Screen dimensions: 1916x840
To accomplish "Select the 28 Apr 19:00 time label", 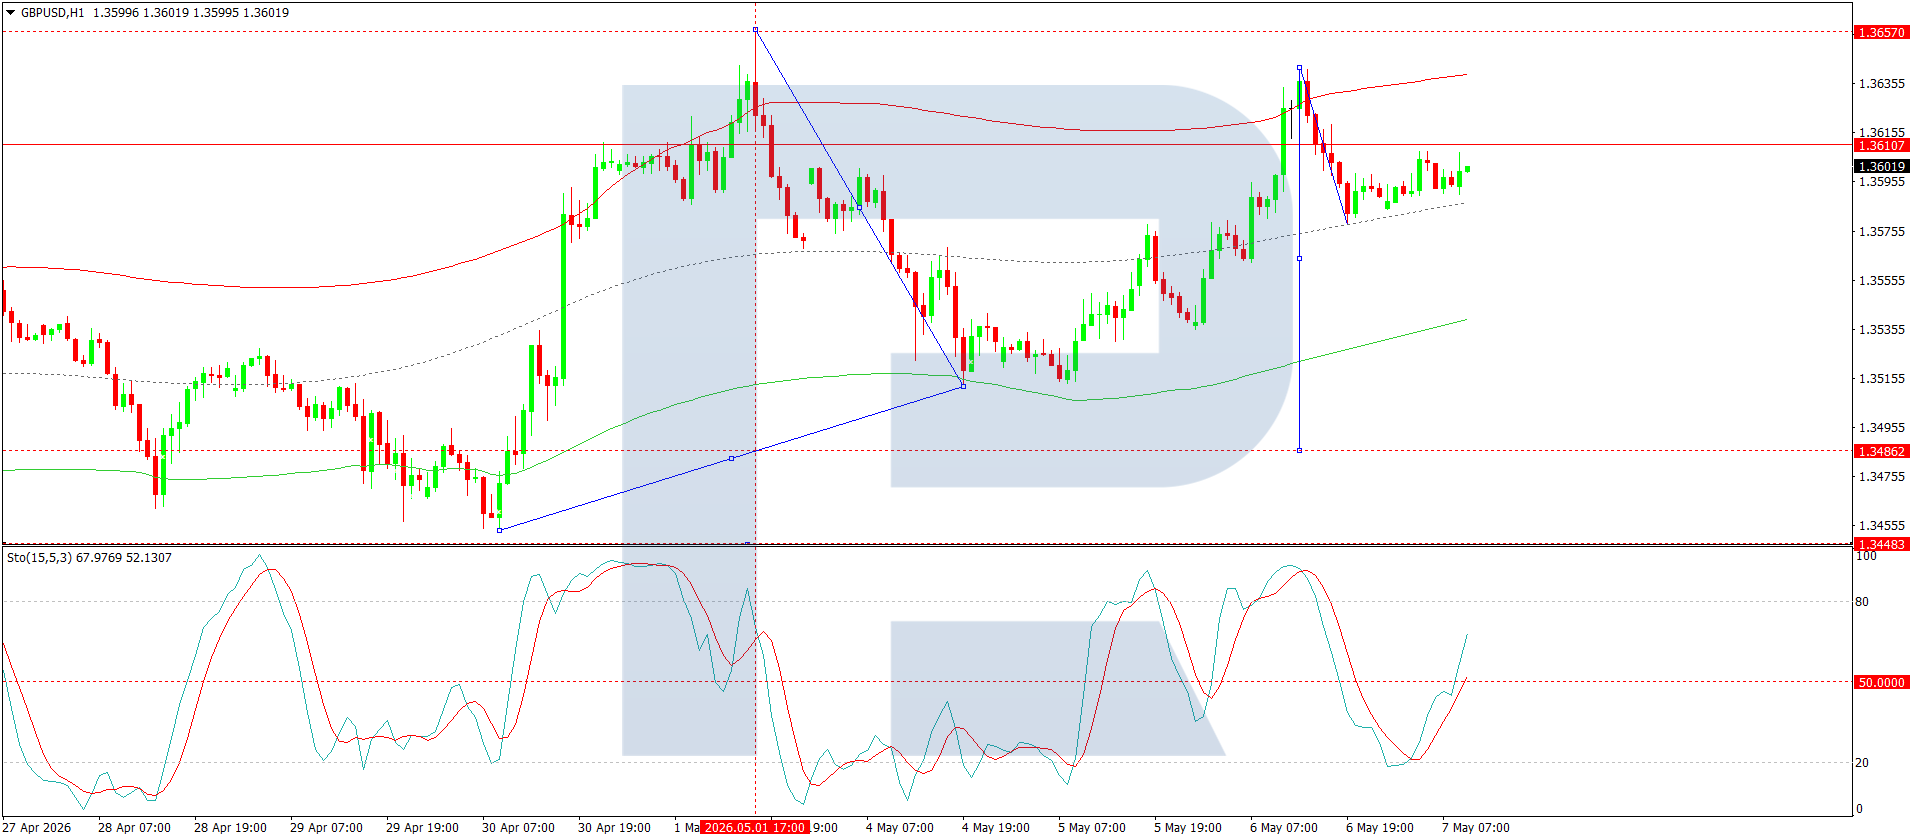I will point(230,828).
